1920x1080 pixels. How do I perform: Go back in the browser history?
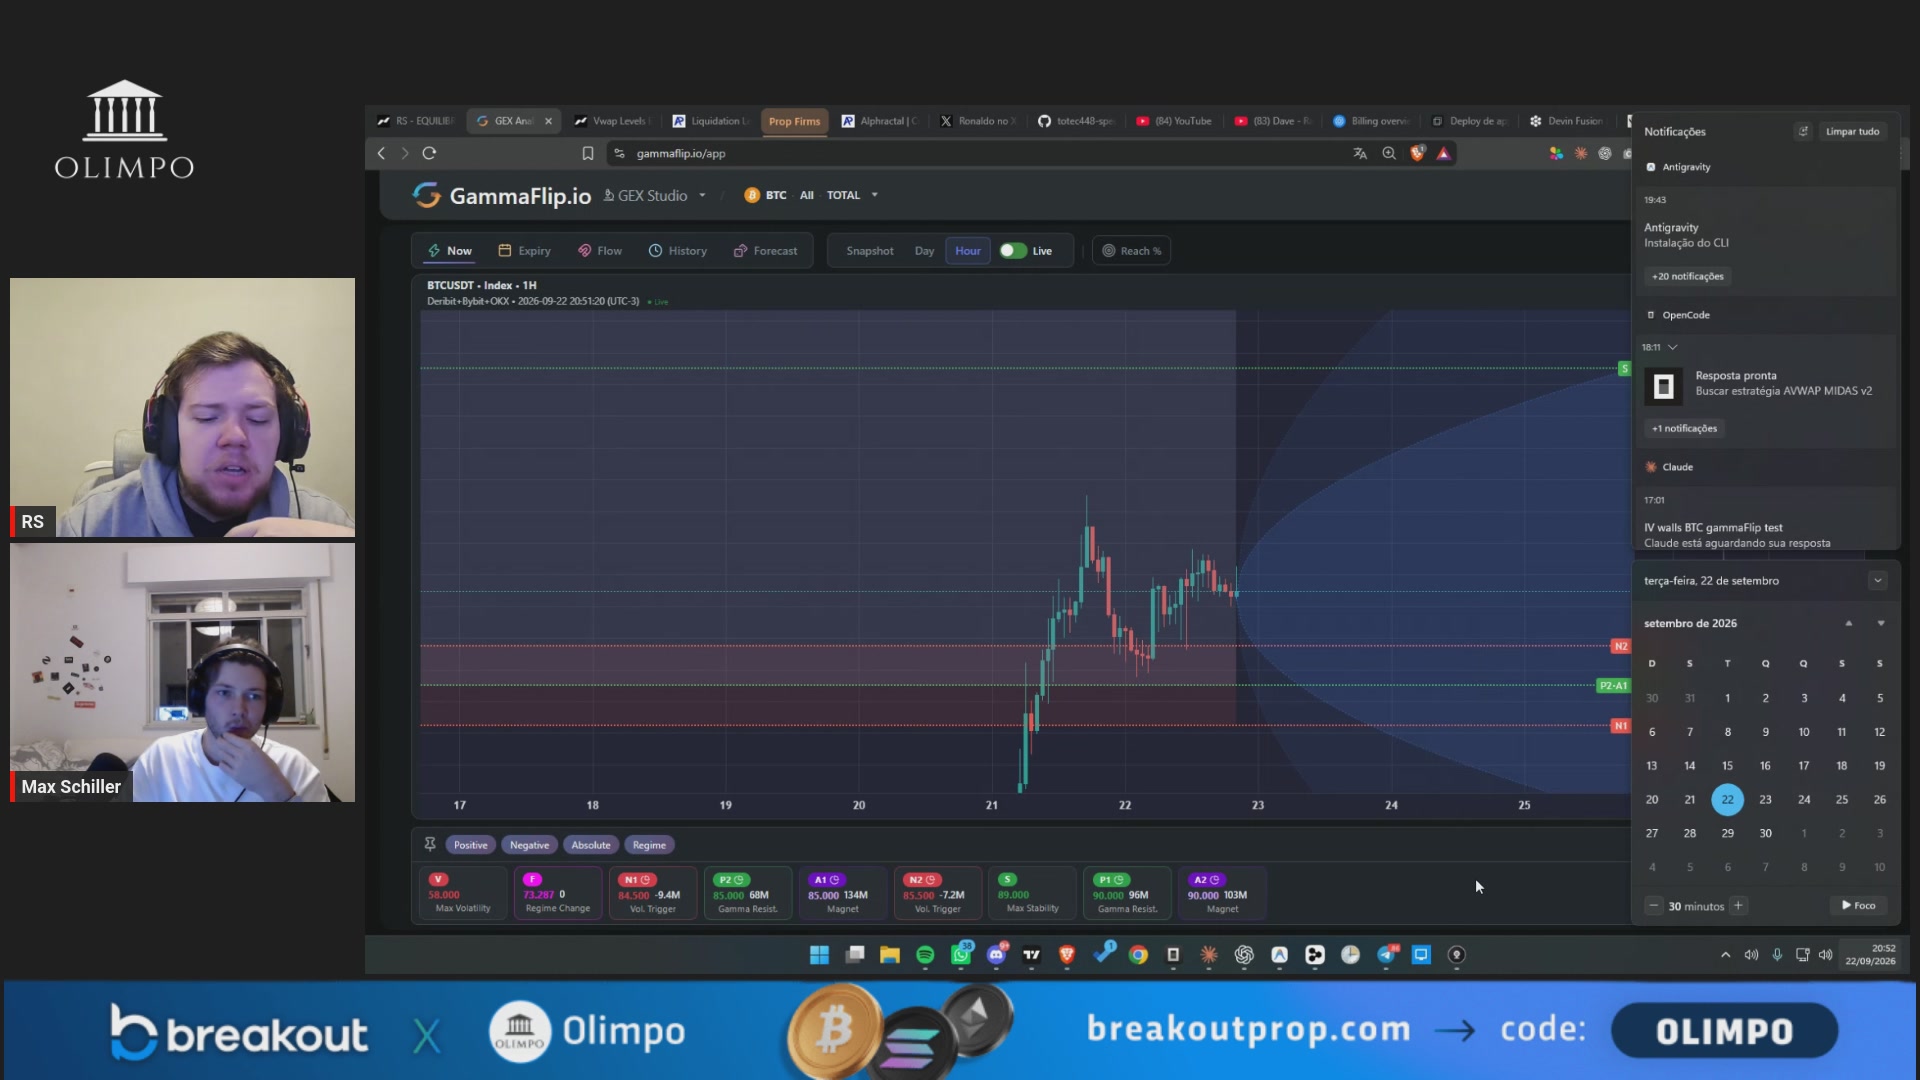click(x=381, y=153)
